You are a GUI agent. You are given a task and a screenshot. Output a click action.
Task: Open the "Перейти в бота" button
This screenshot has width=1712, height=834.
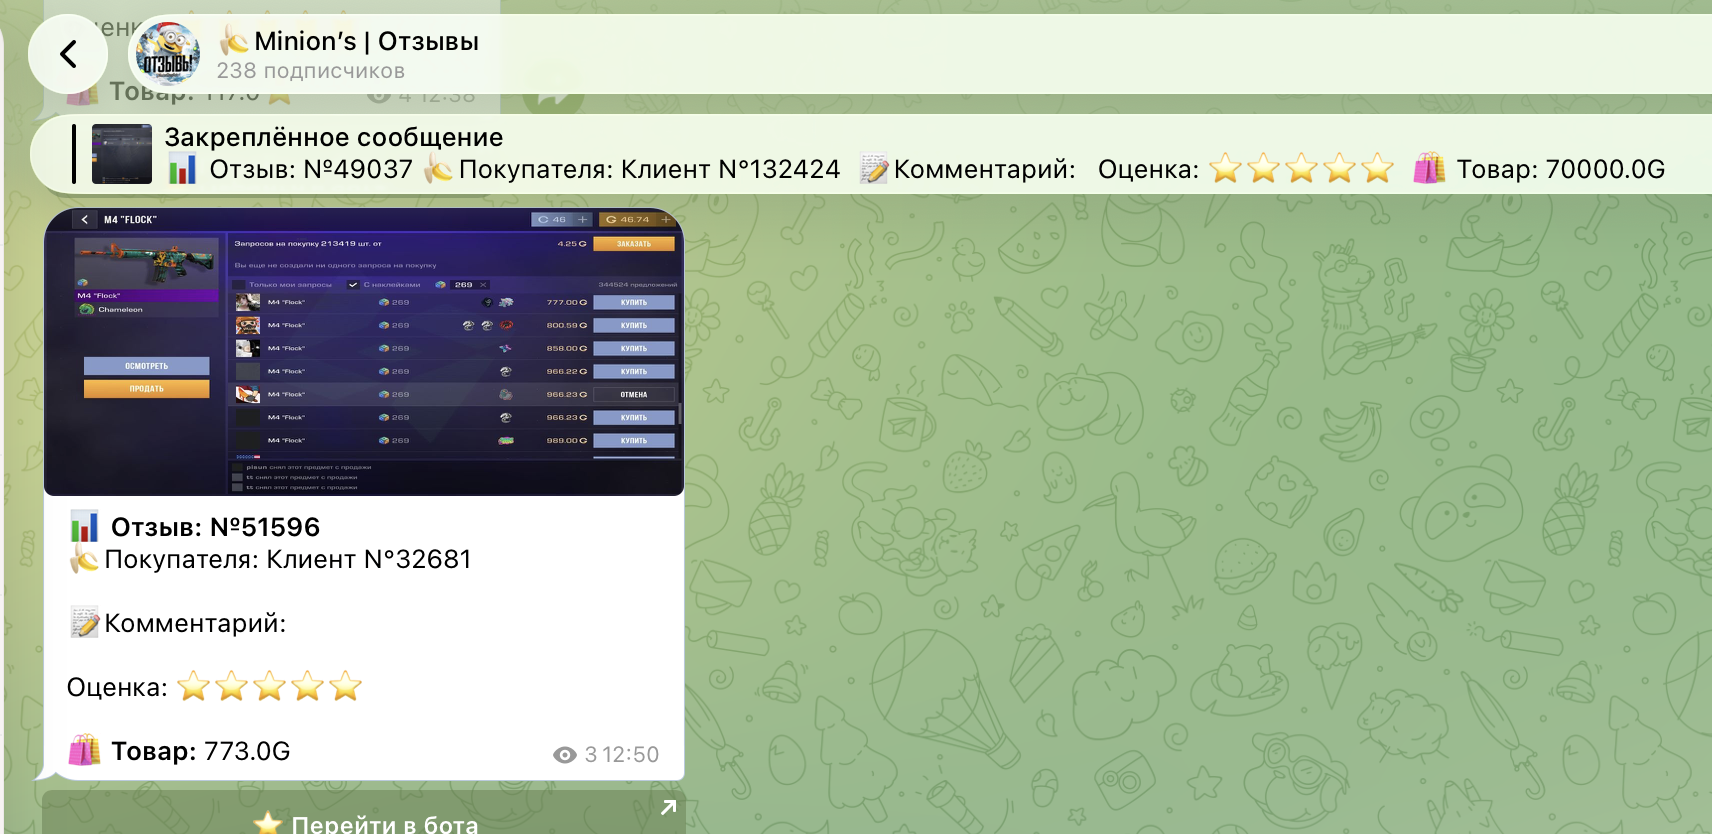(364, 813)
